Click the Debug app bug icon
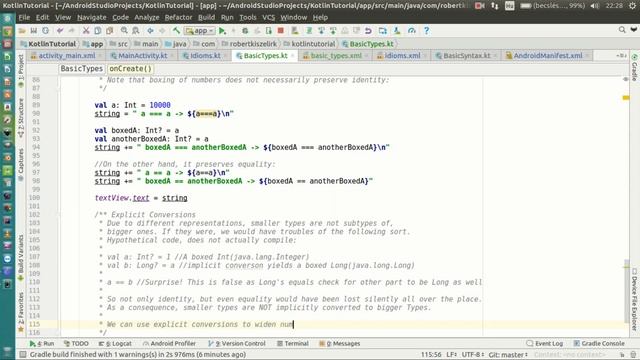Viewport: 640px width, 360px height. [245, 31]
